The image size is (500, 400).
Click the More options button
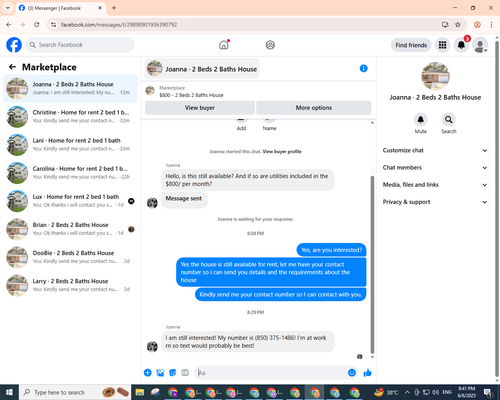[314, 108]
